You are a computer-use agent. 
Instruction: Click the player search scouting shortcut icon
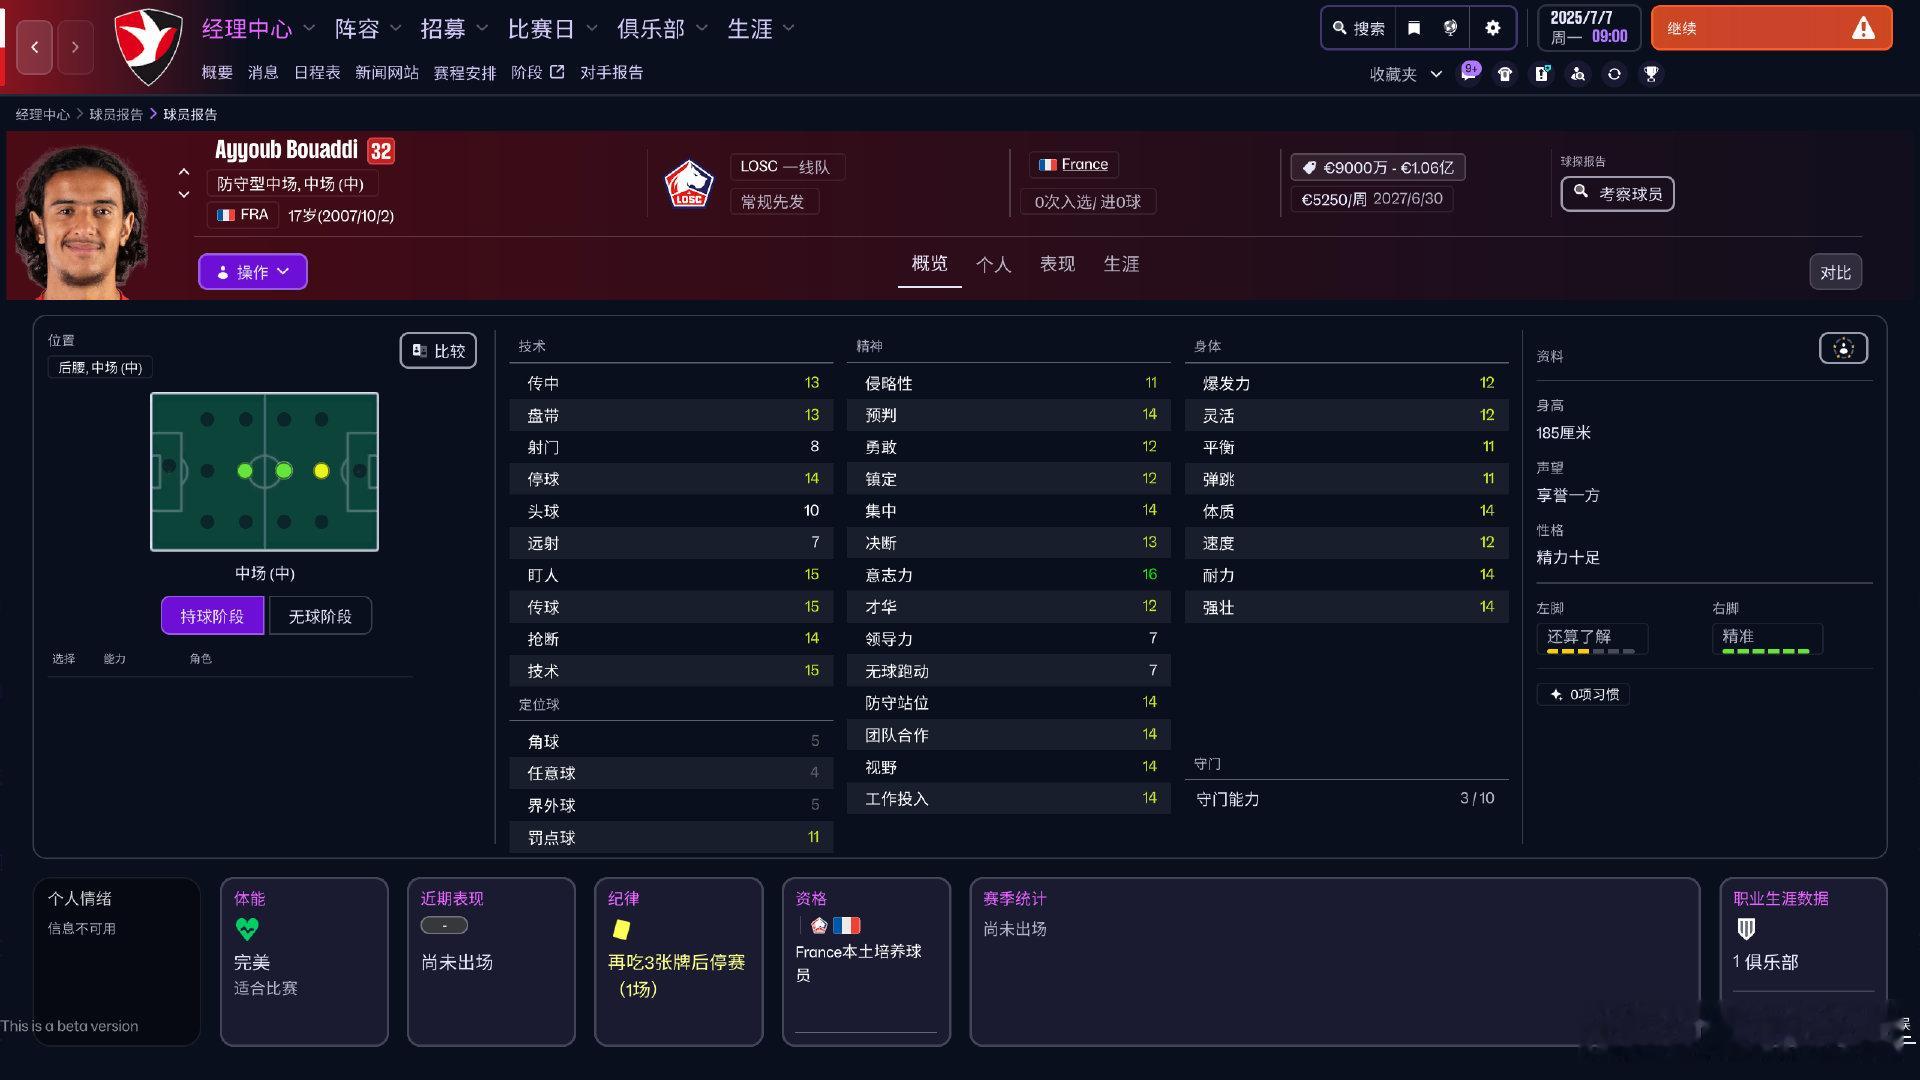pos(1578,74)
